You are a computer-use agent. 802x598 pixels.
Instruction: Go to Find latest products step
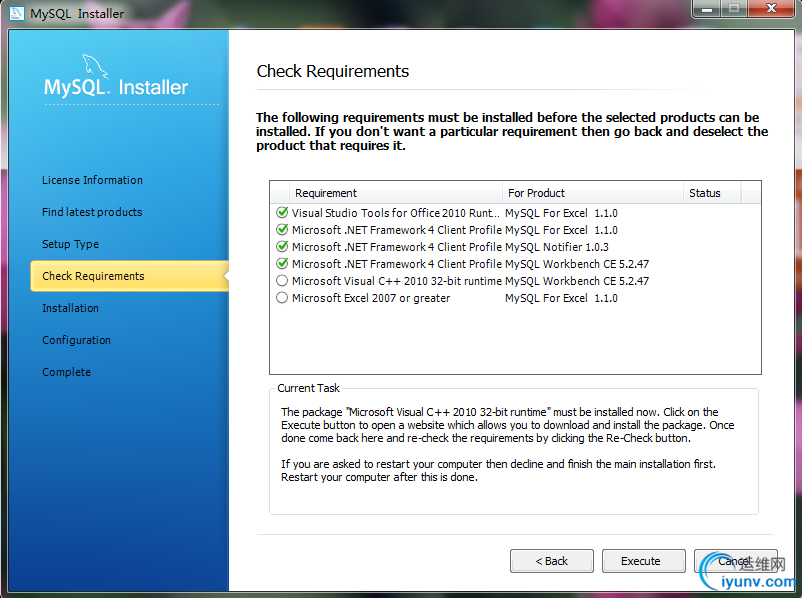(92, 212)
